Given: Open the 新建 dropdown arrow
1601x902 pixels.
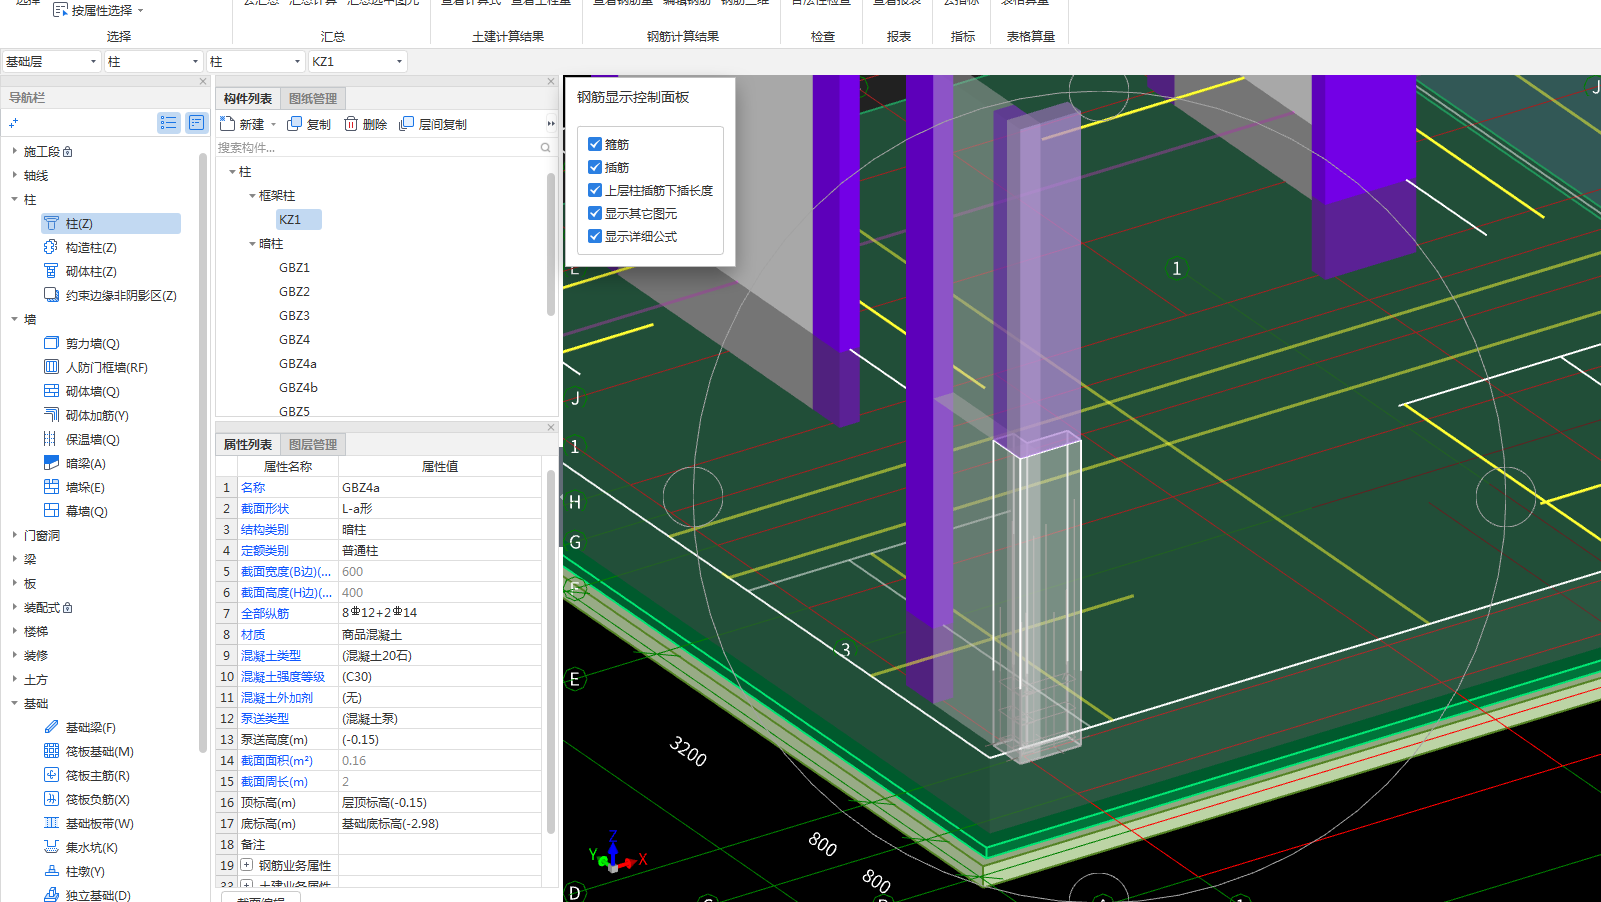Looking at the screenshot, I should pos(273,124).
